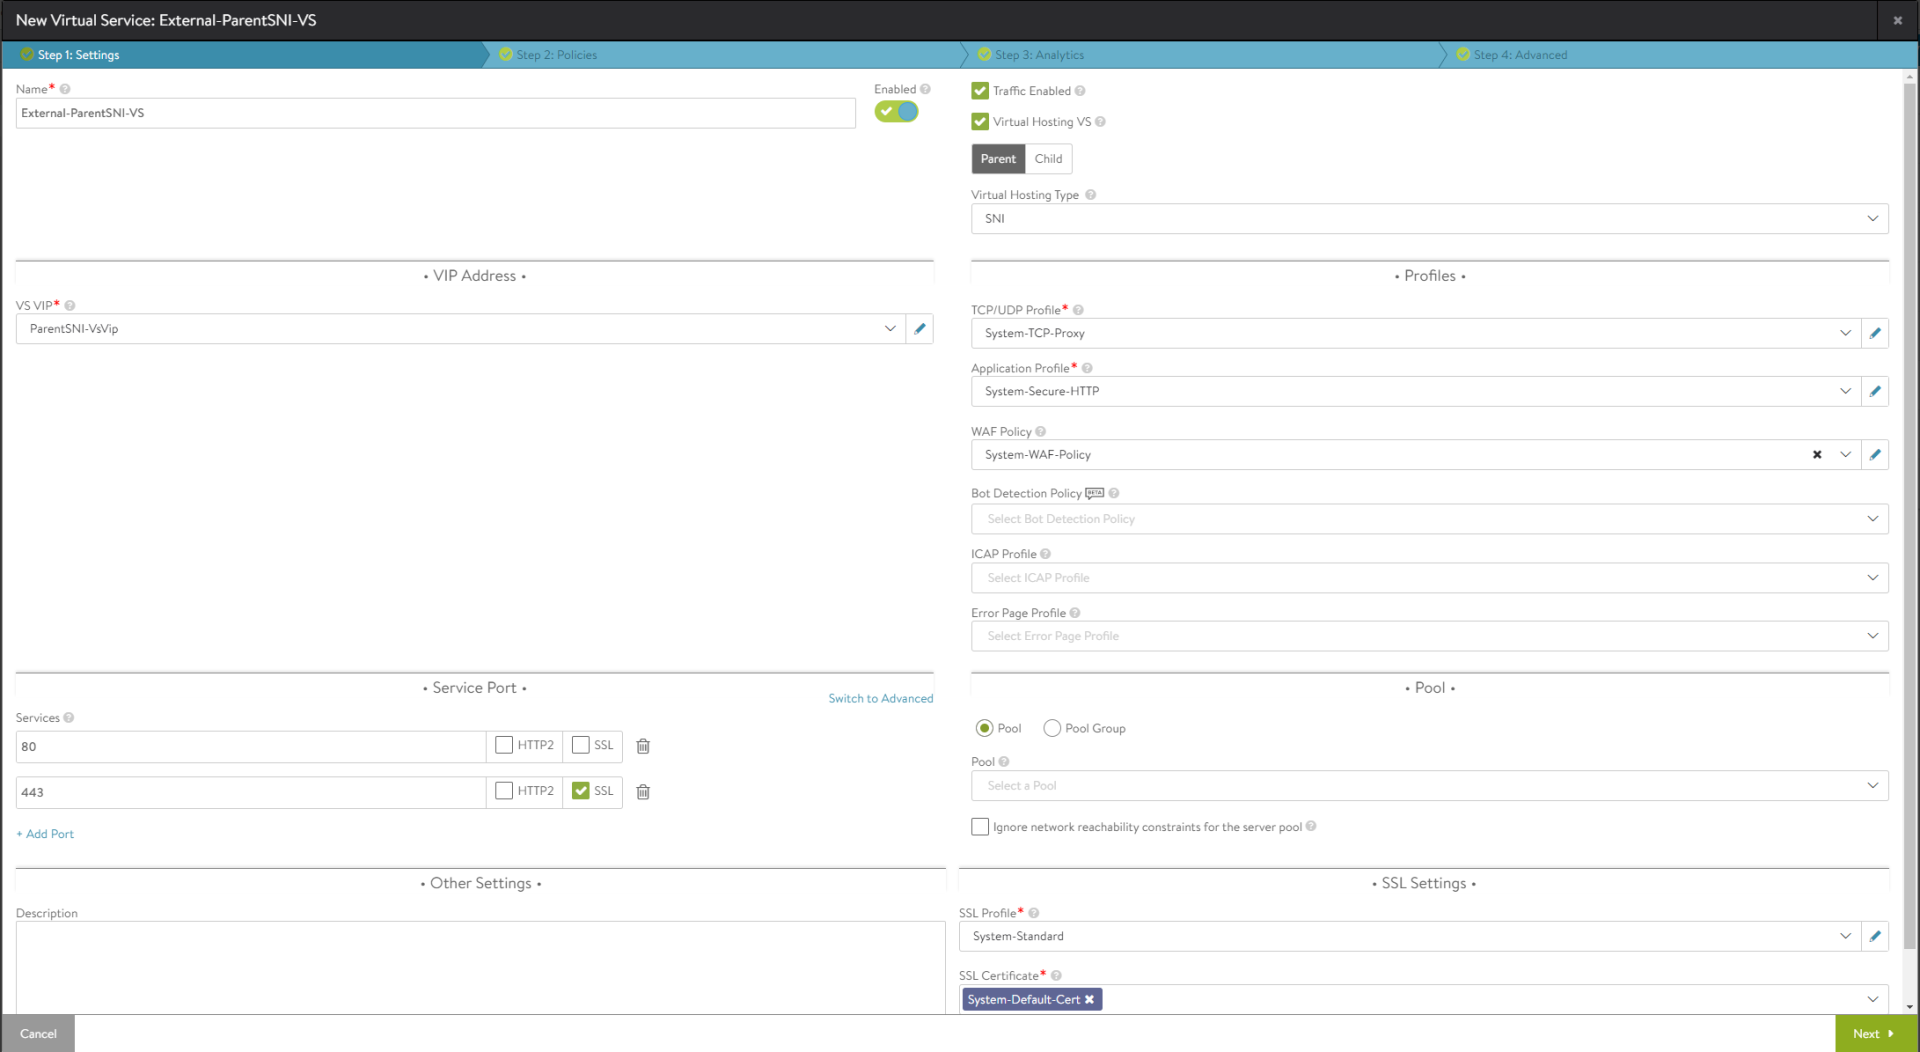Delete the port 443 service row

point(643,792)
